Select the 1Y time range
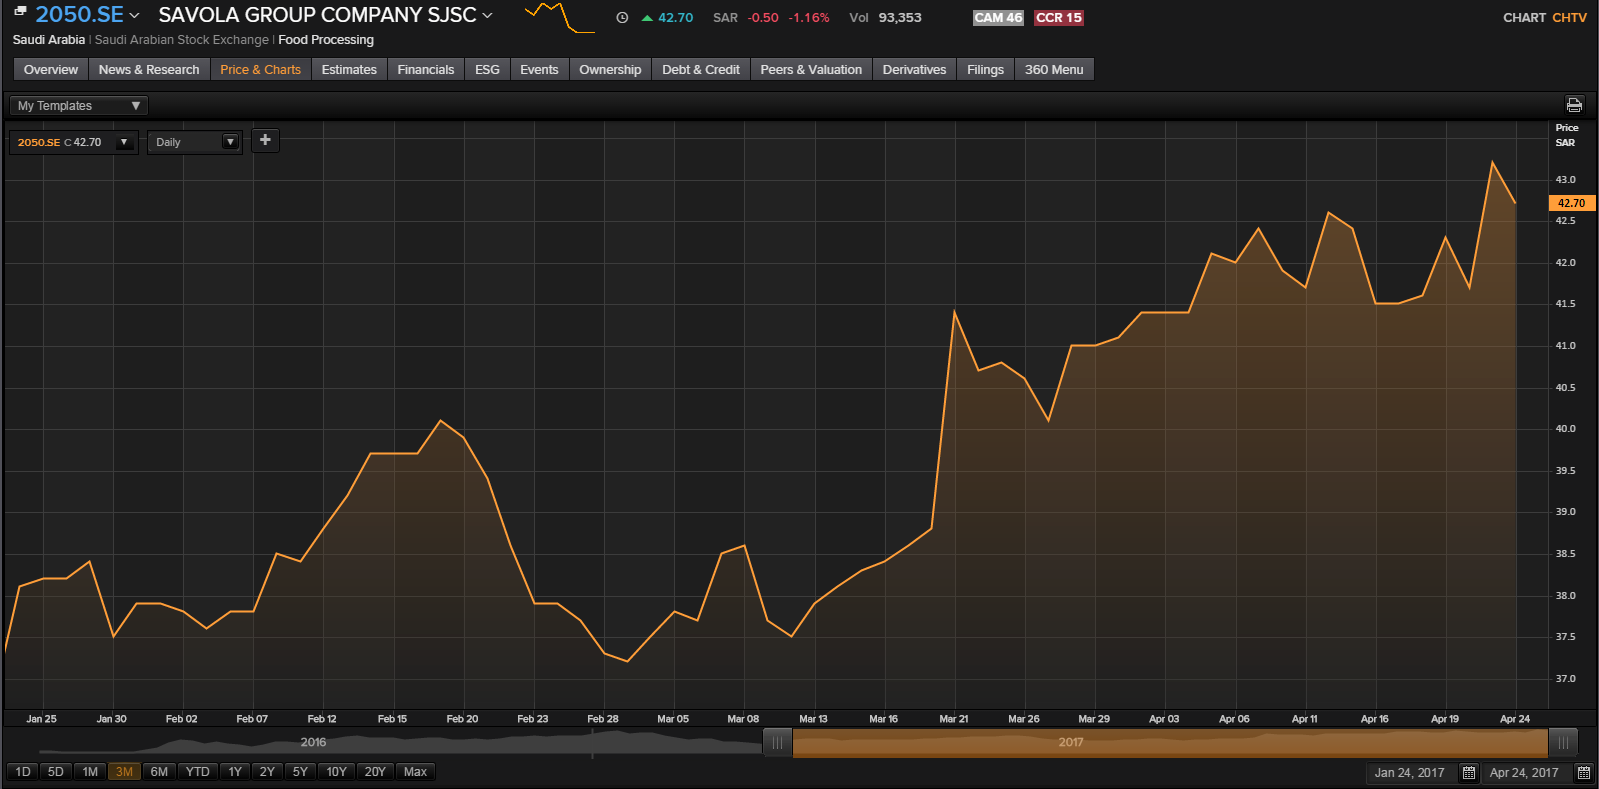 [235, 772]
